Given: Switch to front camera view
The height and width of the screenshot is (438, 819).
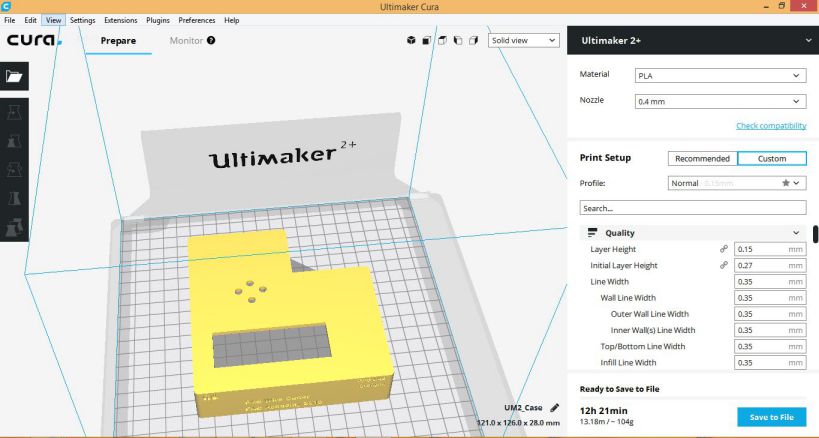Looking at the screenshot, I should 427,40.
